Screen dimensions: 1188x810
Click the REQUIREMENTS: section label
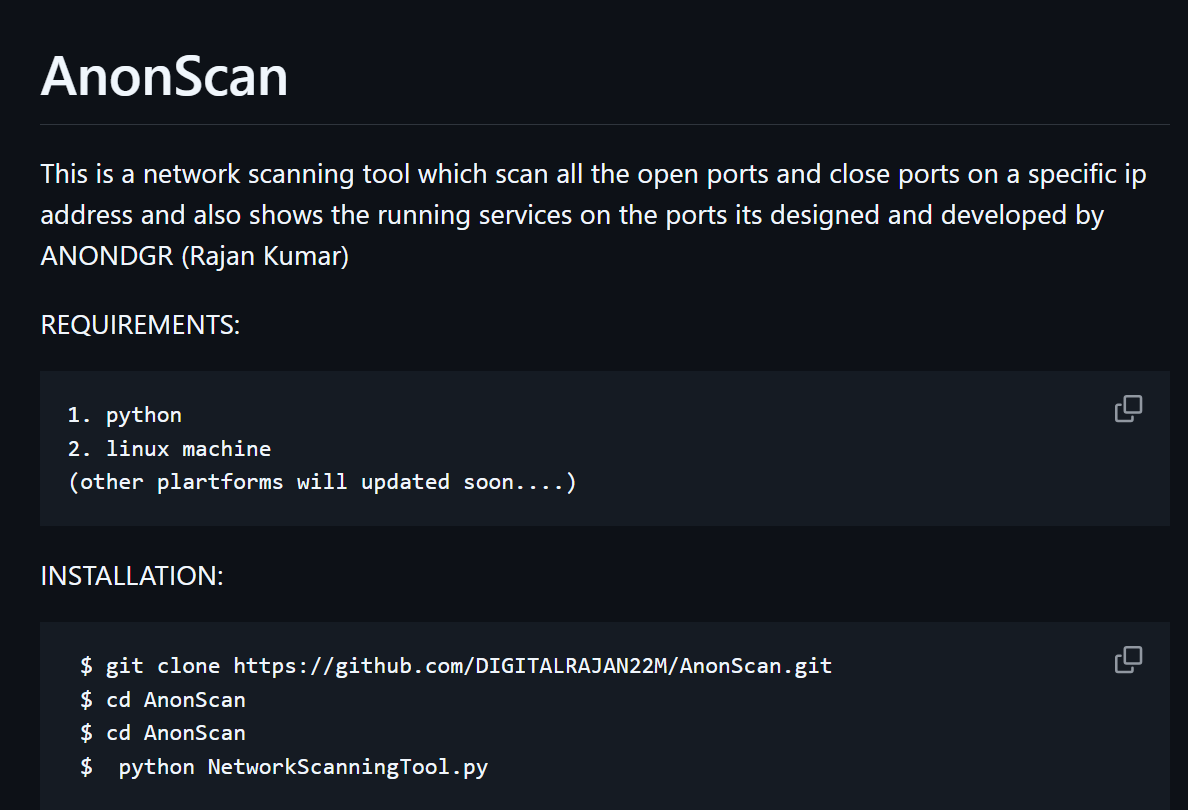(x=140, y=325)
